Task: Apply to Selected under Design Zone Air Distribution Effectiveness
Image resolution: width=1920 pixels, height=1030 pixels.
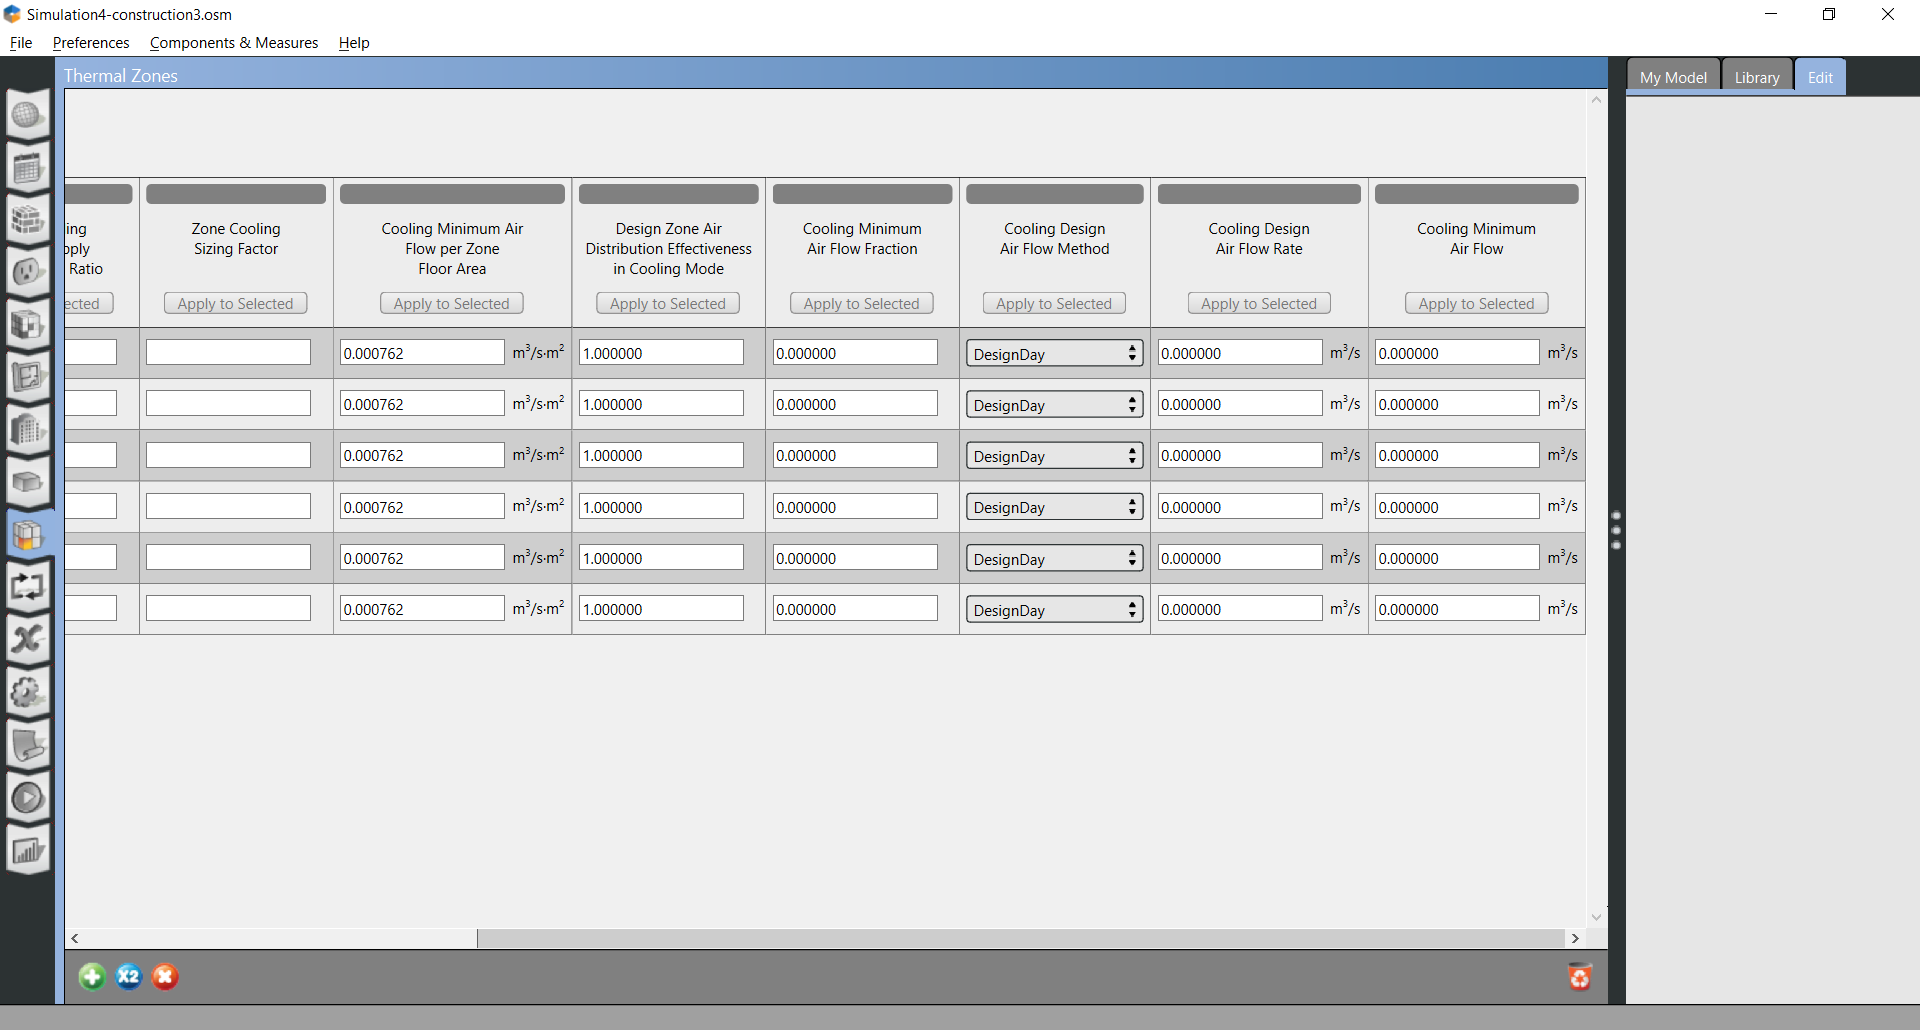Action: click(x=668, y=303)
